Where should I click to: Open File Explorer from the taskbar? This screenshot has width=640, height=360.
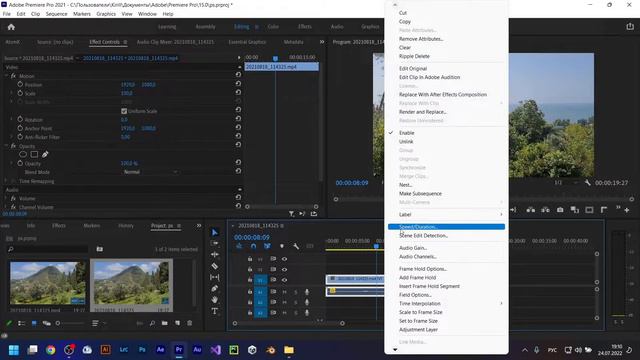(289, 350)
